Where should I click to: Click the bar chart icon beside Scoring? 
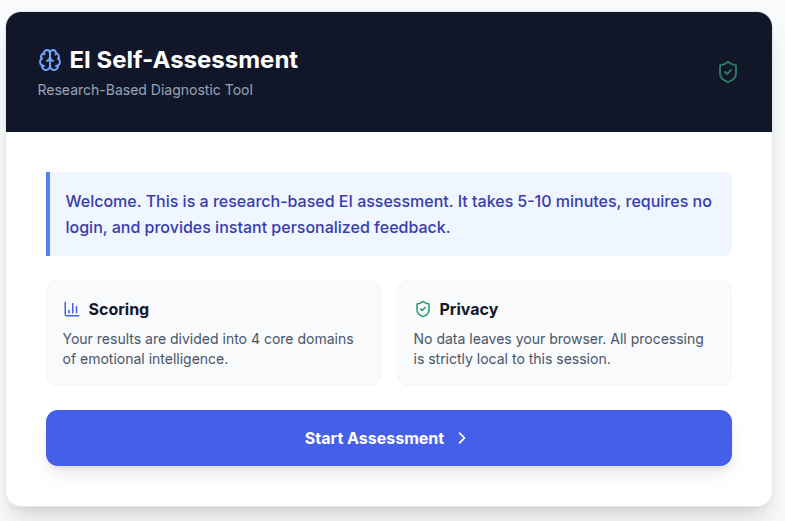(72, 309)
